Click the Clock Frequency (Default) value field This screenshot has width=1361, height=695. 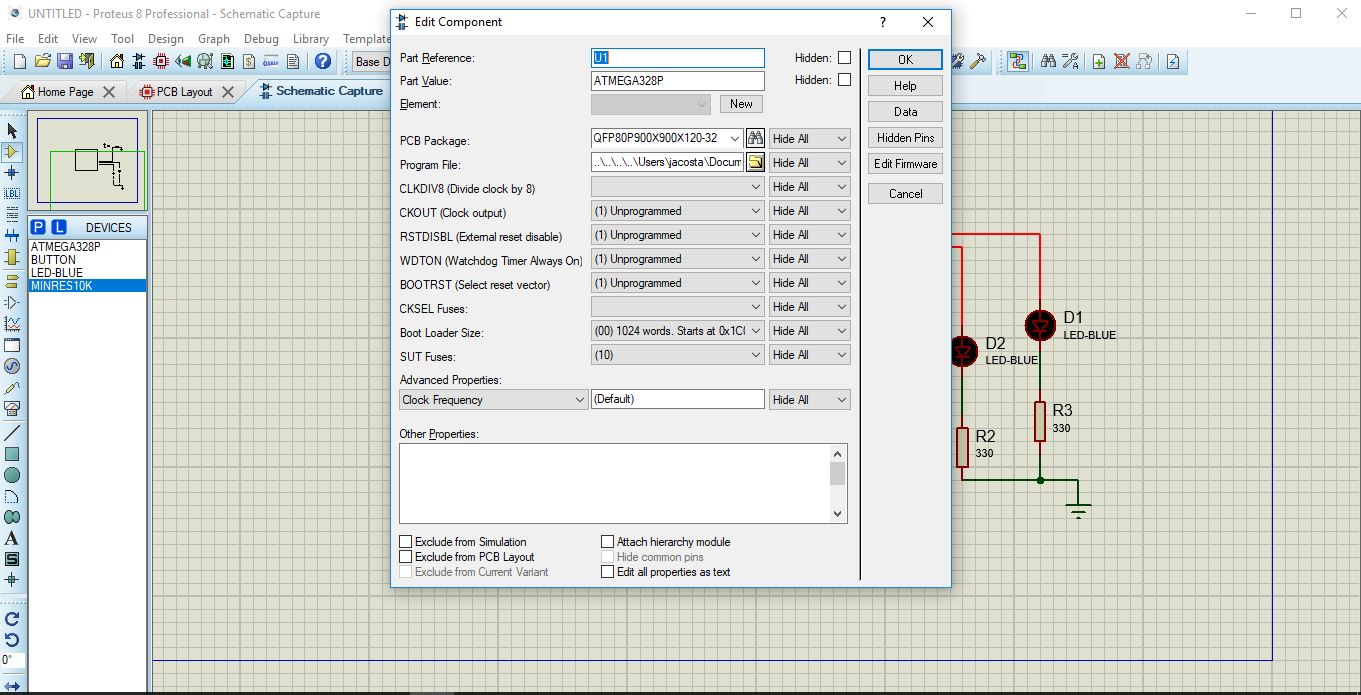(678, 399)
